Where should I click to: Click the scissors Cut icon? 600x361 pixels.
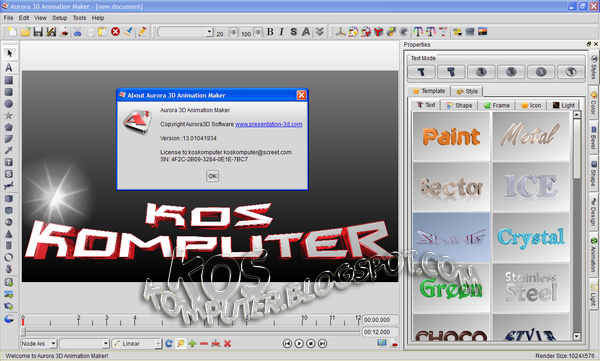[78, 32]
